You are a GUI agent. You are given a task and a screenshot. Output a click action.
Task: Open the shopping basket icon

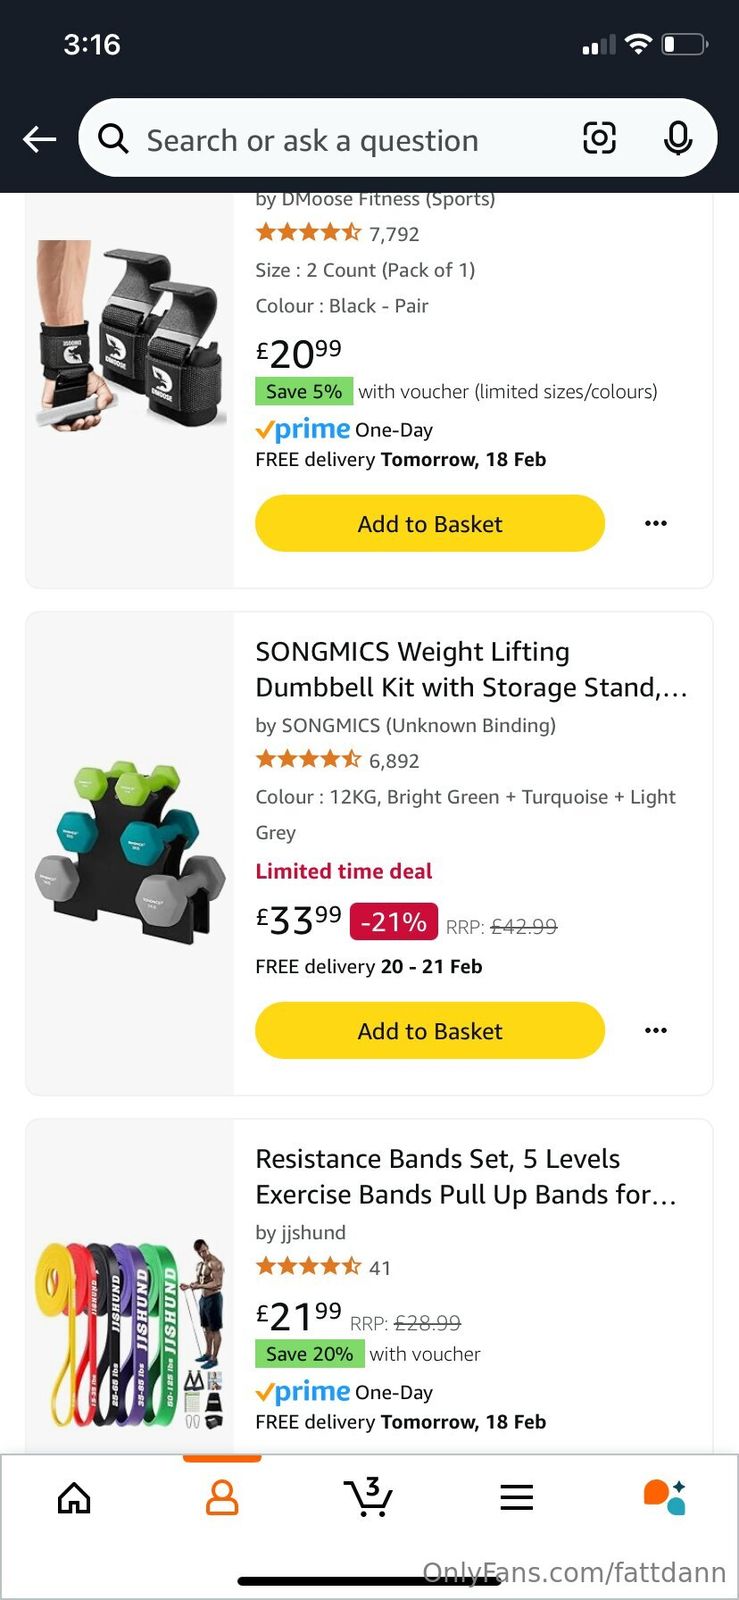click(369, 1497)
